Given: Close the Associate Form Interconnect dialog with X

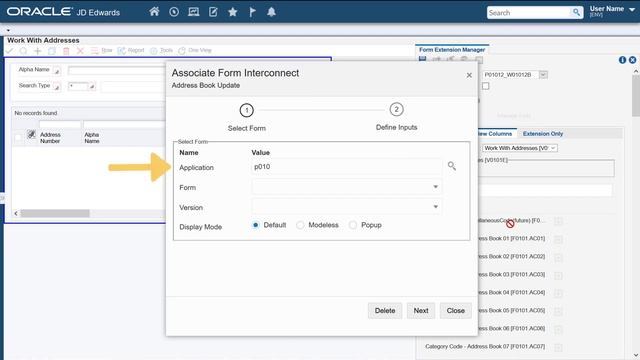Looking at the screenshot, I should (469, 75).
